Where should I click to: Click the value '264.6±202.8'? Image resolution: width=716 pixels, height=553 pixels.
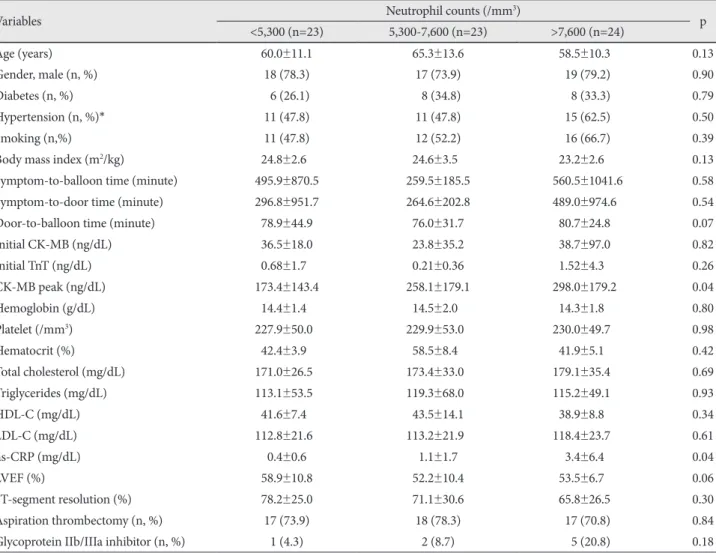[x=438, y=202]
